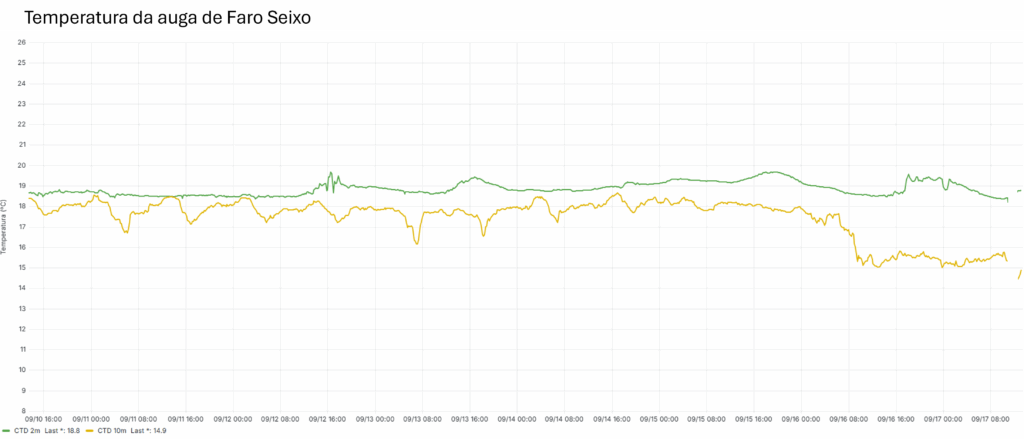Image resolution: width=1024 pixels, height=439 pixels.
Task: Click the yellow line's dip near 09/13 08:00
Action: click(416, 243)
